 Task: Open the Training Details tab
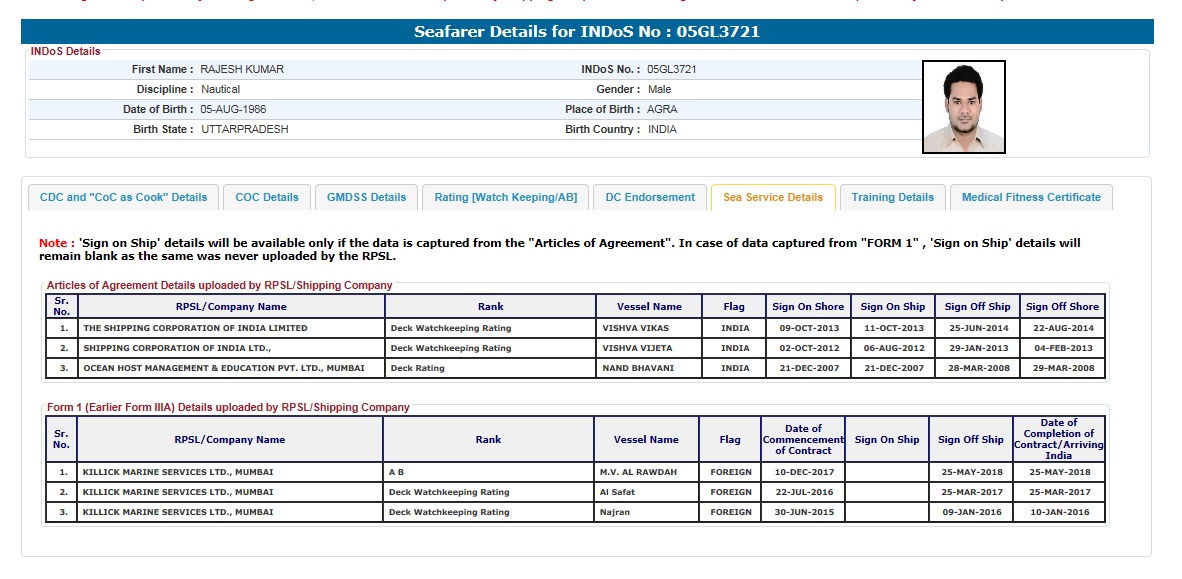point(892,197)
